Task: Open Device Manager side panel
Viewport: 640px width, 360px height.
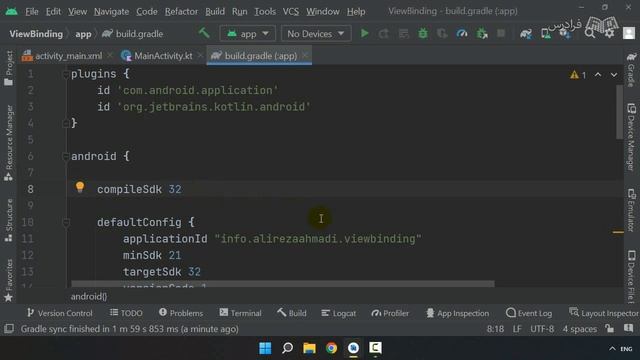Action: click(631, 137)
